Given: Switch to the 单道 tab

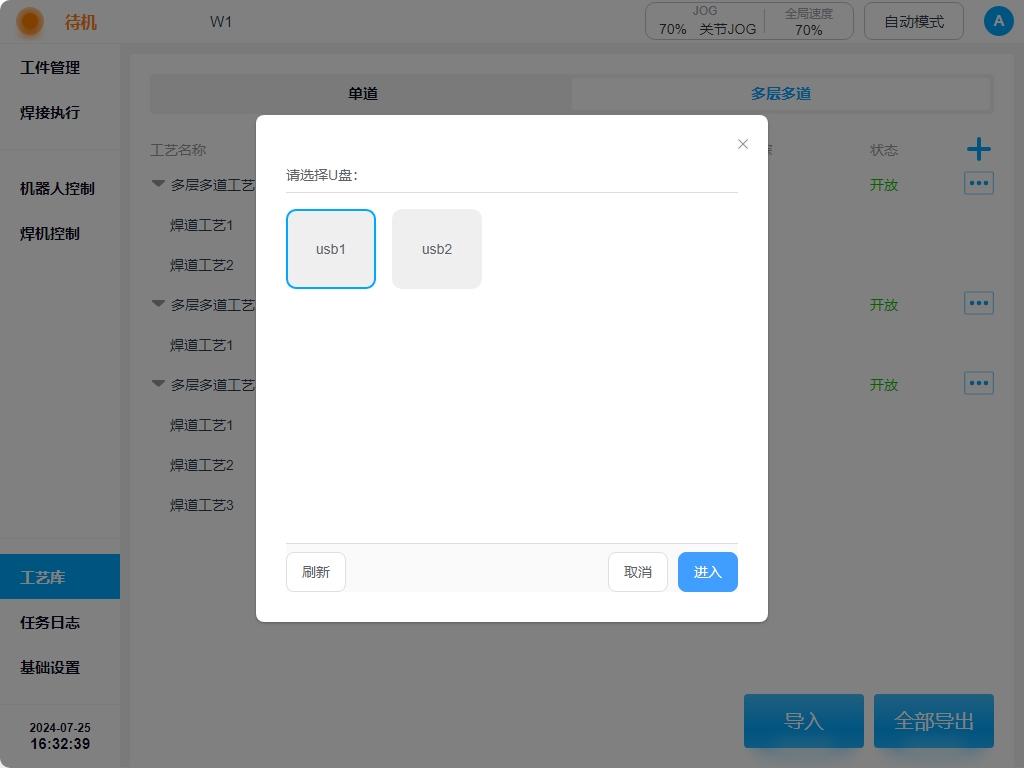Looking at the screenshot, I should click(x=362, y=94).
